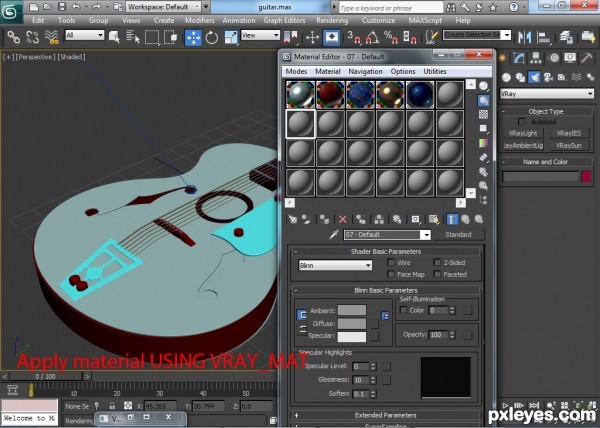The image size is (600, 428).
Task: Click the Opacity value field
Action: [439, 335]
